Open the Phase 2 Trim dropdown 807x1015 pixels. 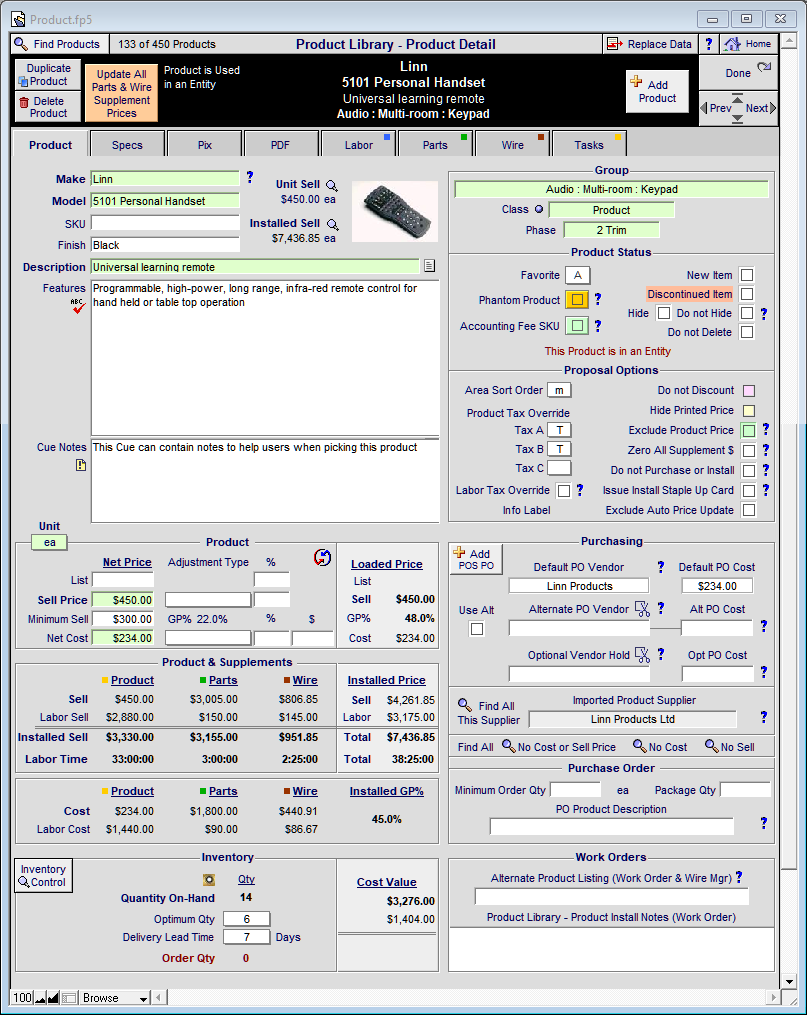click(611, 230)
